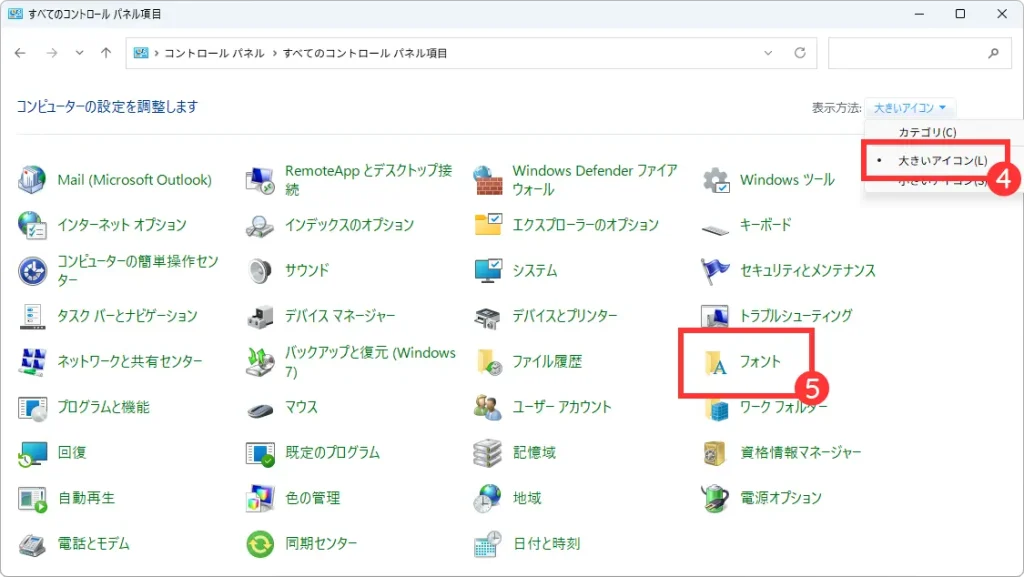Expand the recent pages chevron near navigation arrows
Image resolution: width=1024 pixels, height=577 pixels.
pos(79,52)
